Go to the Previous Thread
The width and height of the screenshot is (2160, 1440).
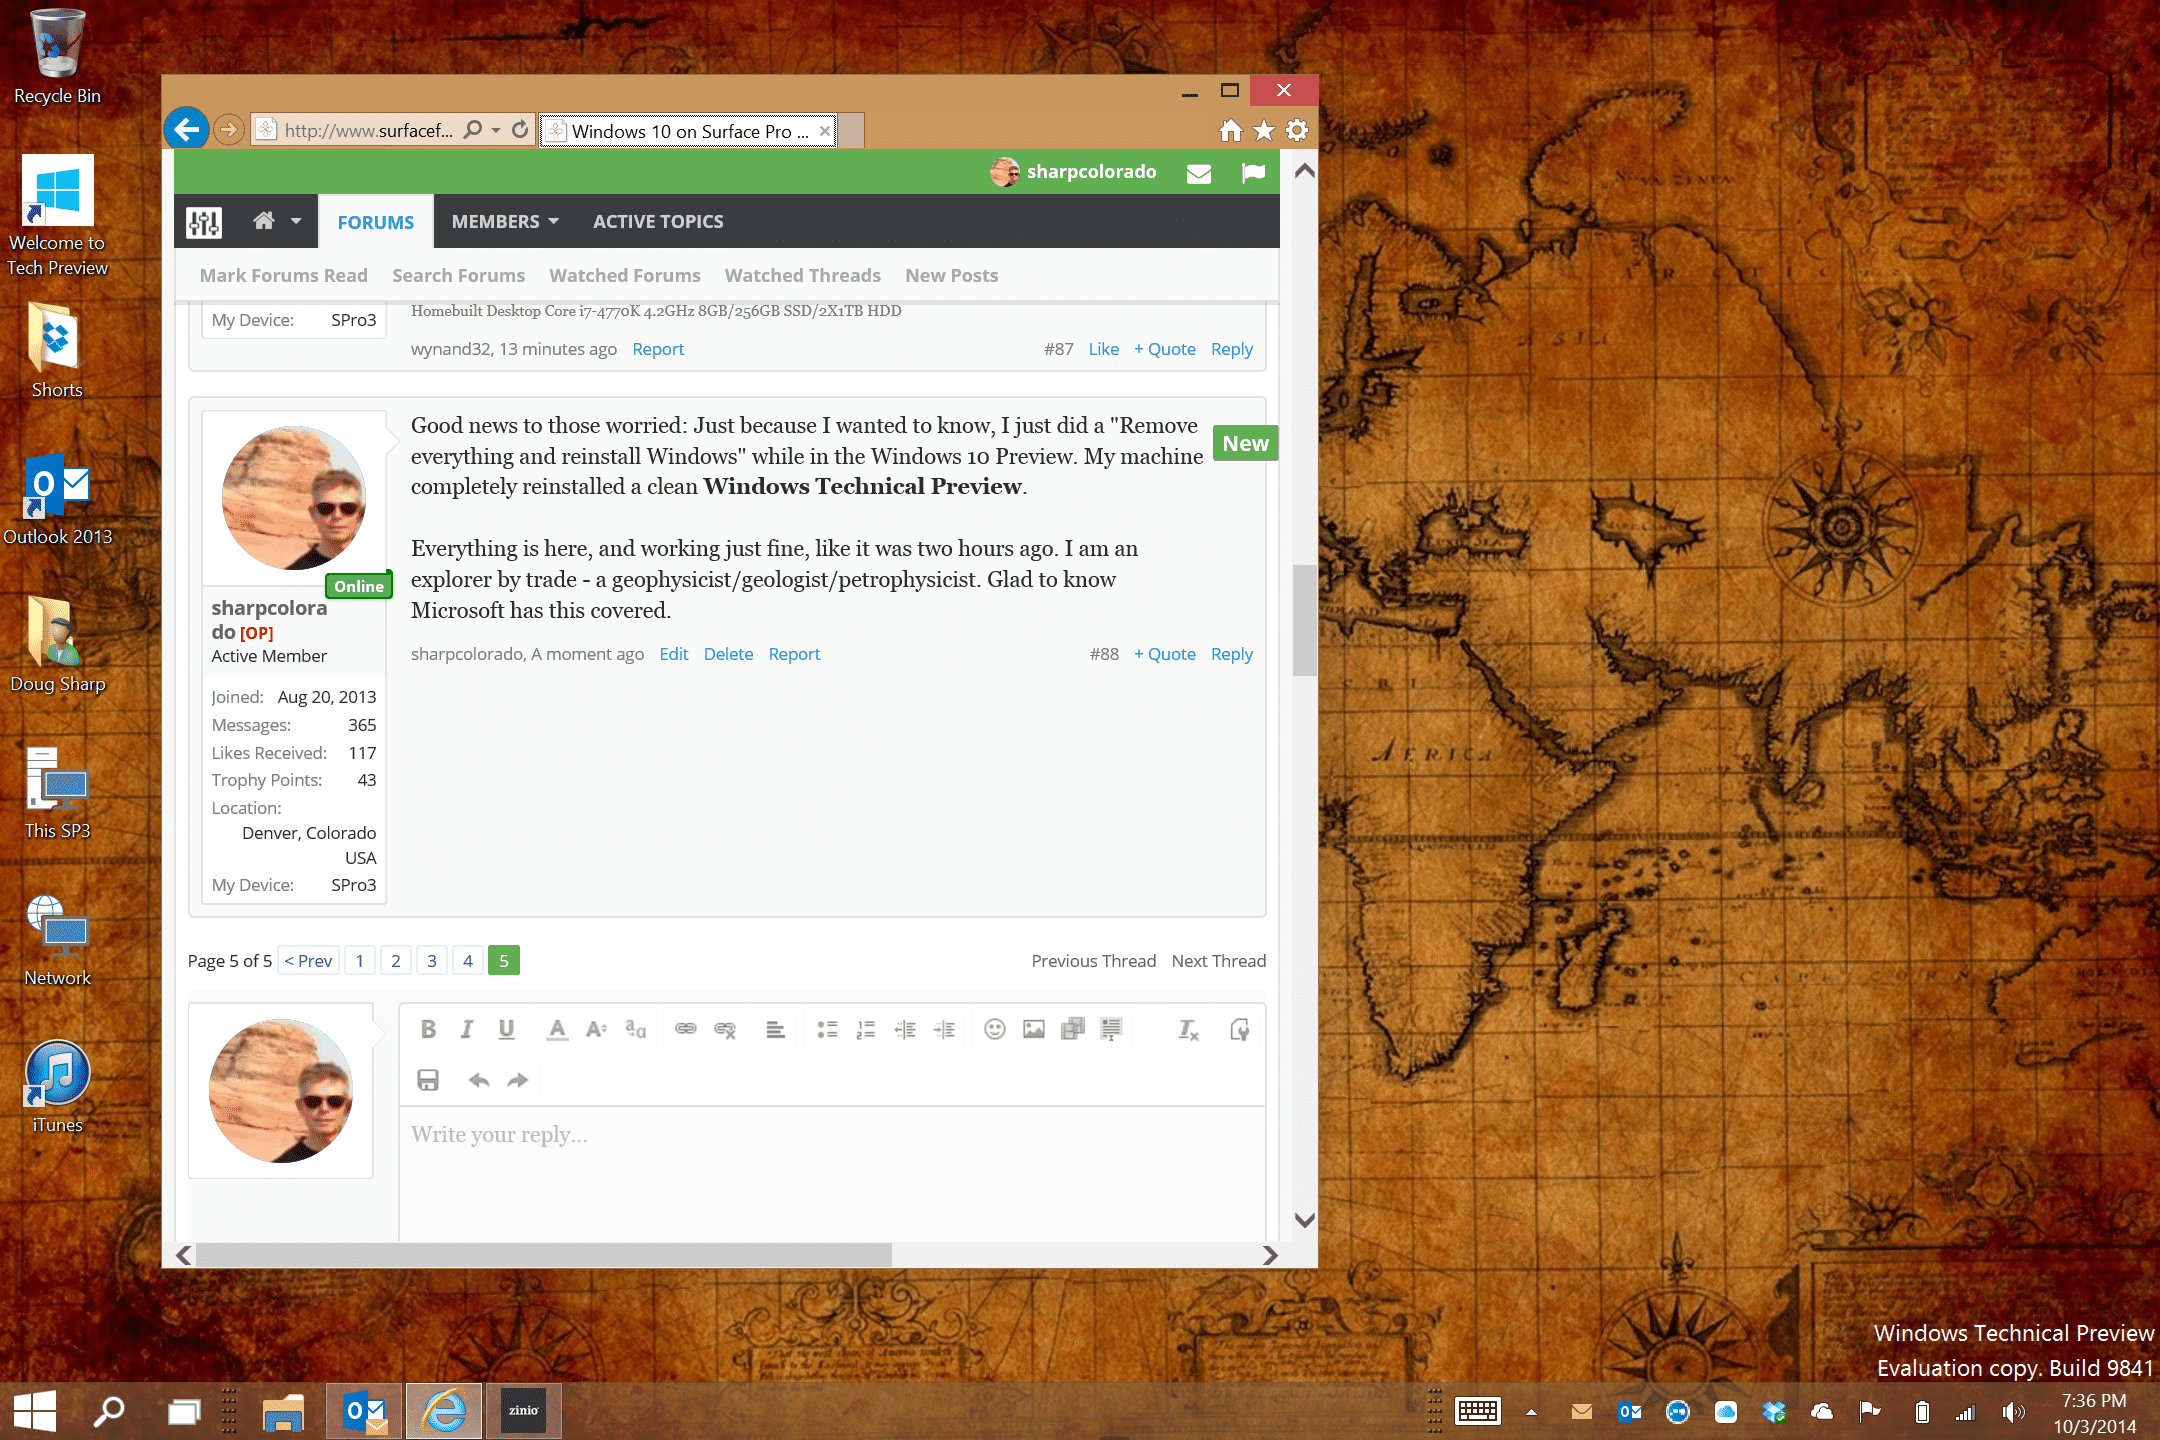1094,961
